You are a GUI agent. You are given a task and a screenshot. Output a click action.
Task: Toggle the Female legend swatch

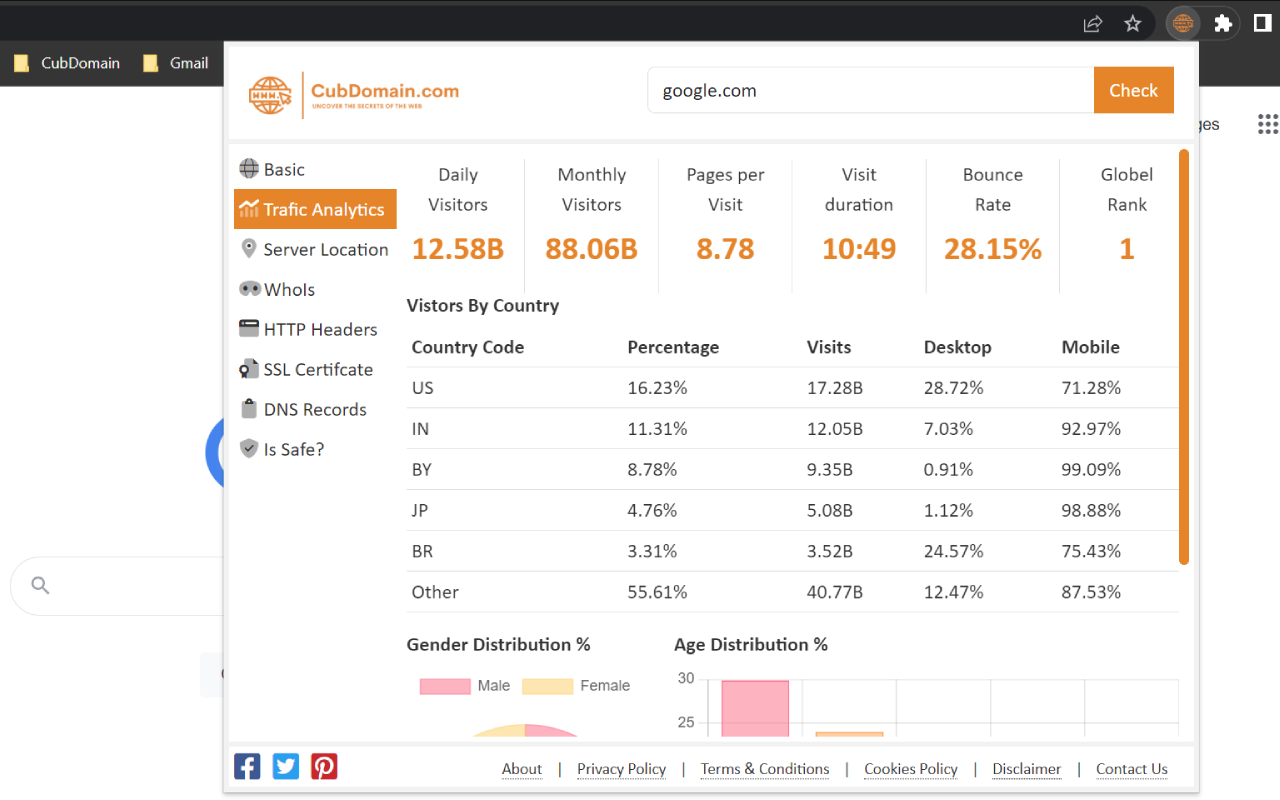(x=548, y=686)
